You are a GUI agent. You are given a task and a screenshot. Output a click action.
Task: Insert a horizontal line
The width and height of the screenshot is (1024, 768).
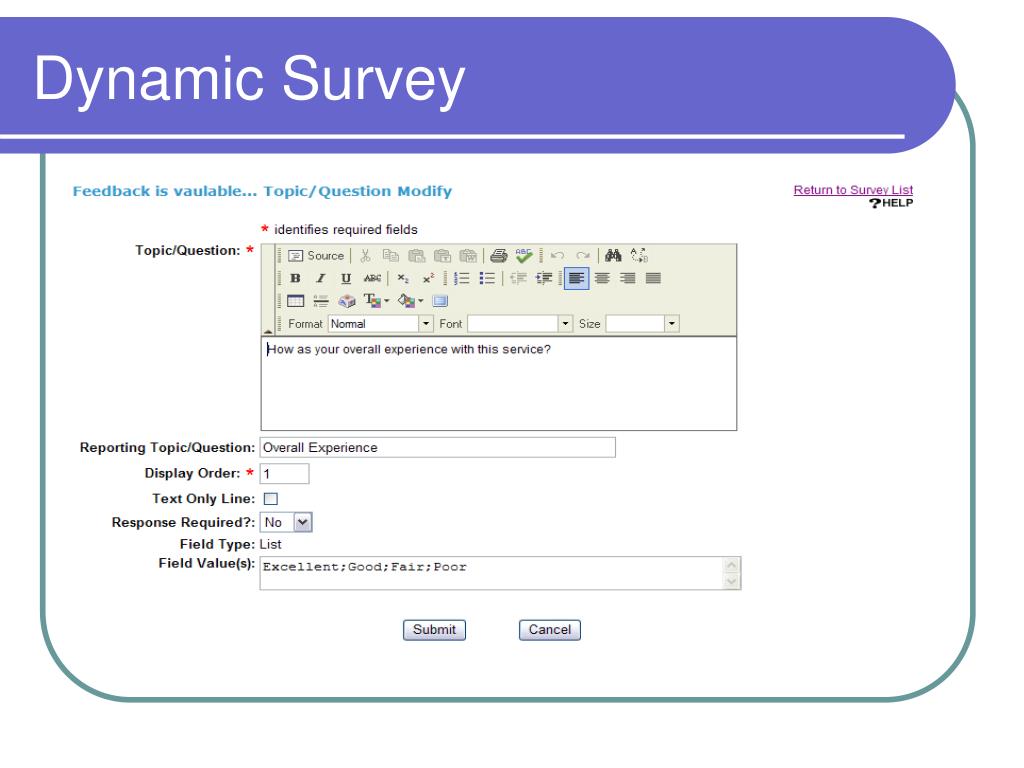(321, 301)
